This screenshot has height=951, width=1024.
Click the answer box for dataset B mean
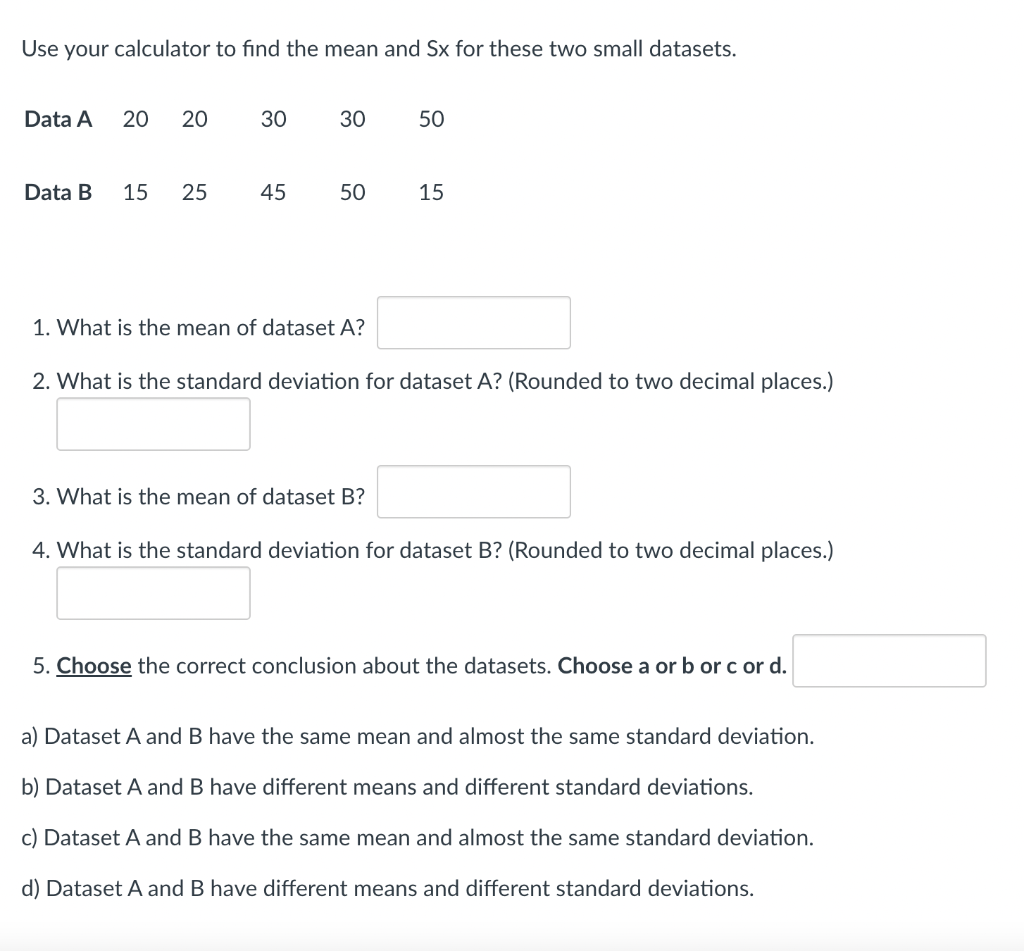(473, 491)
